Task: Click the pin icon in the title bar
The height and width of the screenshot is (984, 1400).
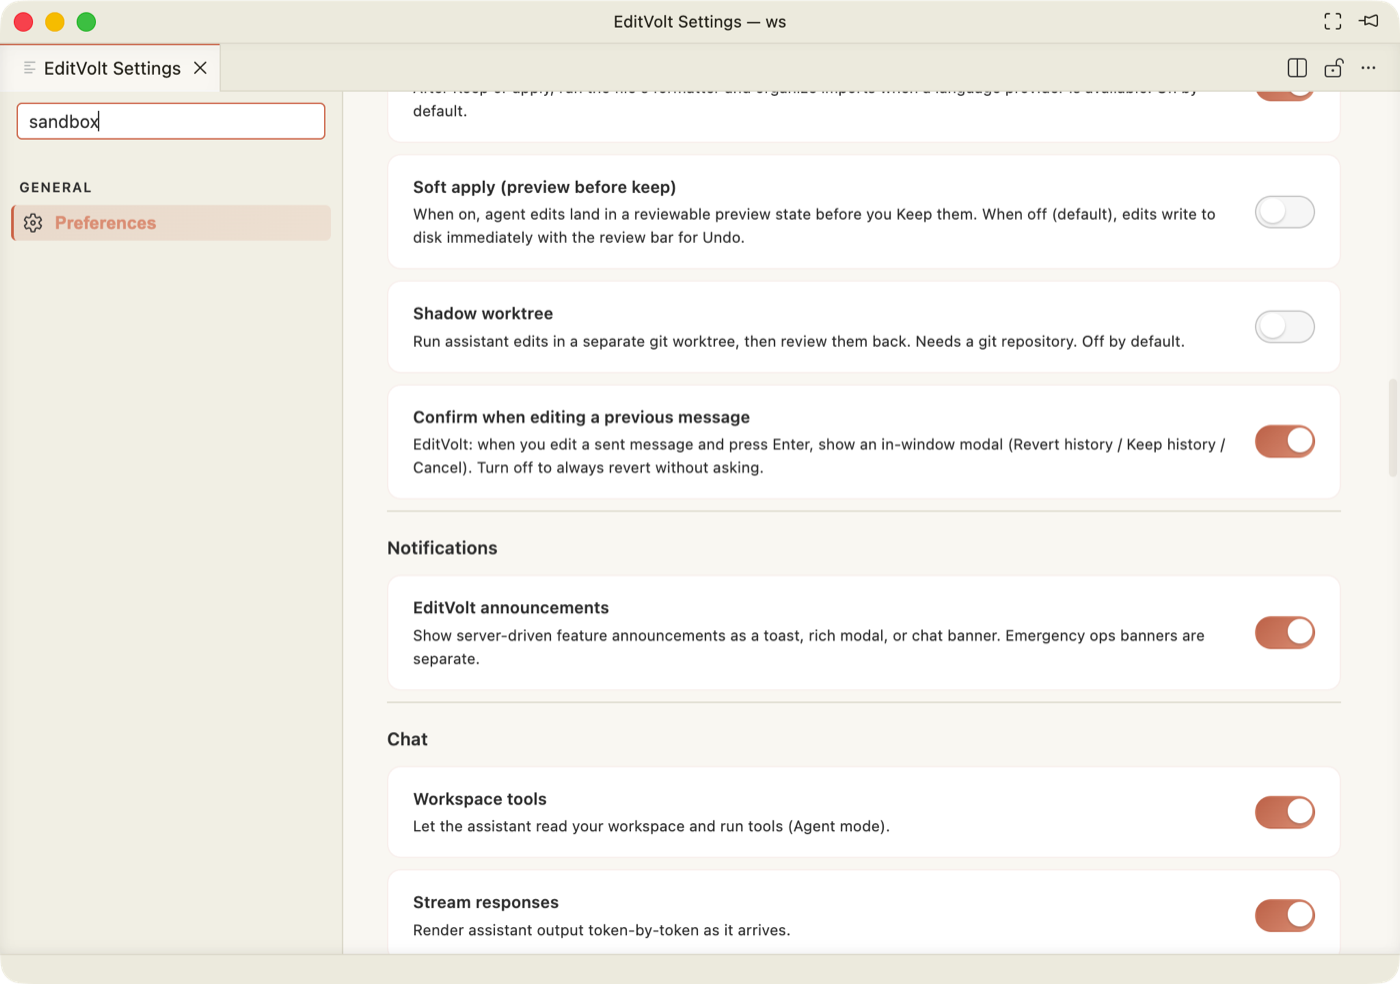Action: pos(1369,21)
